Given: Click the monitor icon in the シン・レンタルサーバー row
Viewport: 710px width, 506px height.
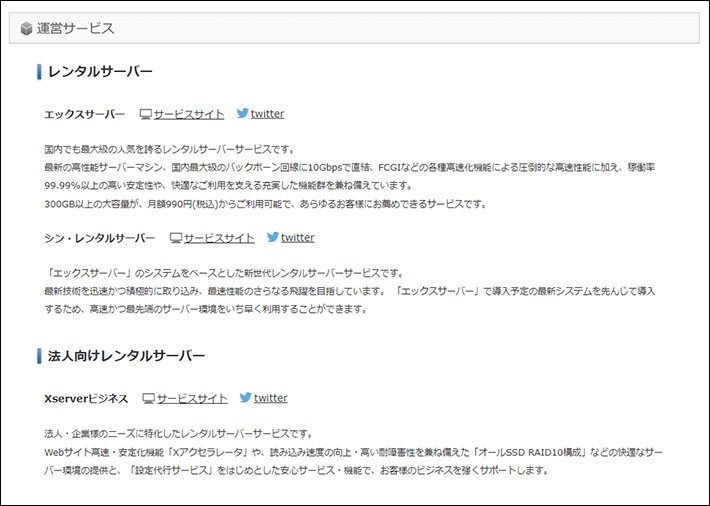Looking at the screenshot, I should pos(176,238).
